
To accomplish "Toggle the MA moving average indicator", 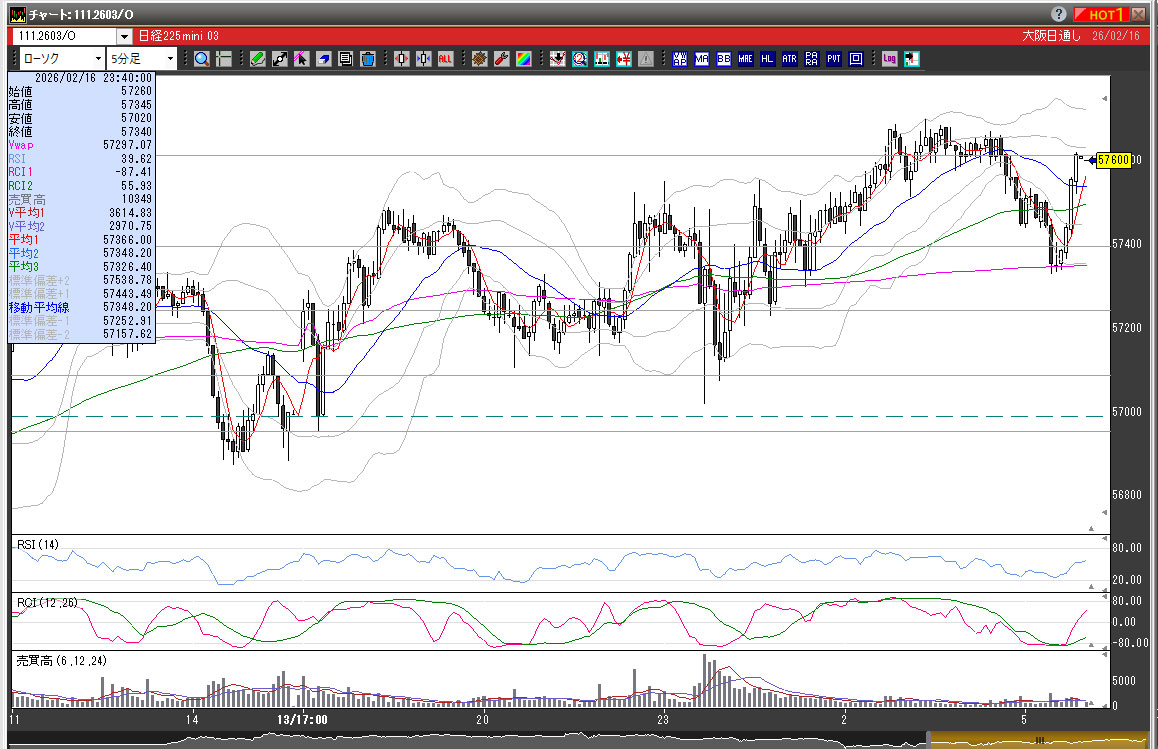I will 702,59.
